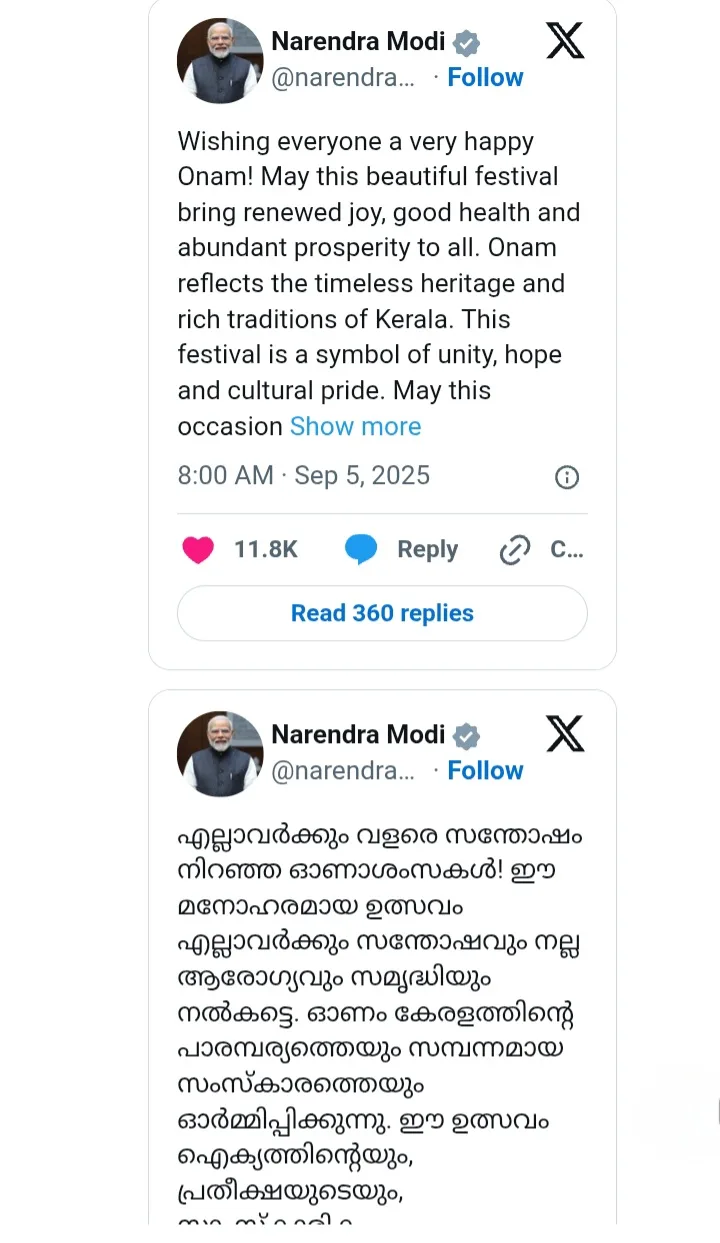Viewport: 720px width, 1243px height.
Task: Open the Read 360 replies button
Action: coord(382,613)
